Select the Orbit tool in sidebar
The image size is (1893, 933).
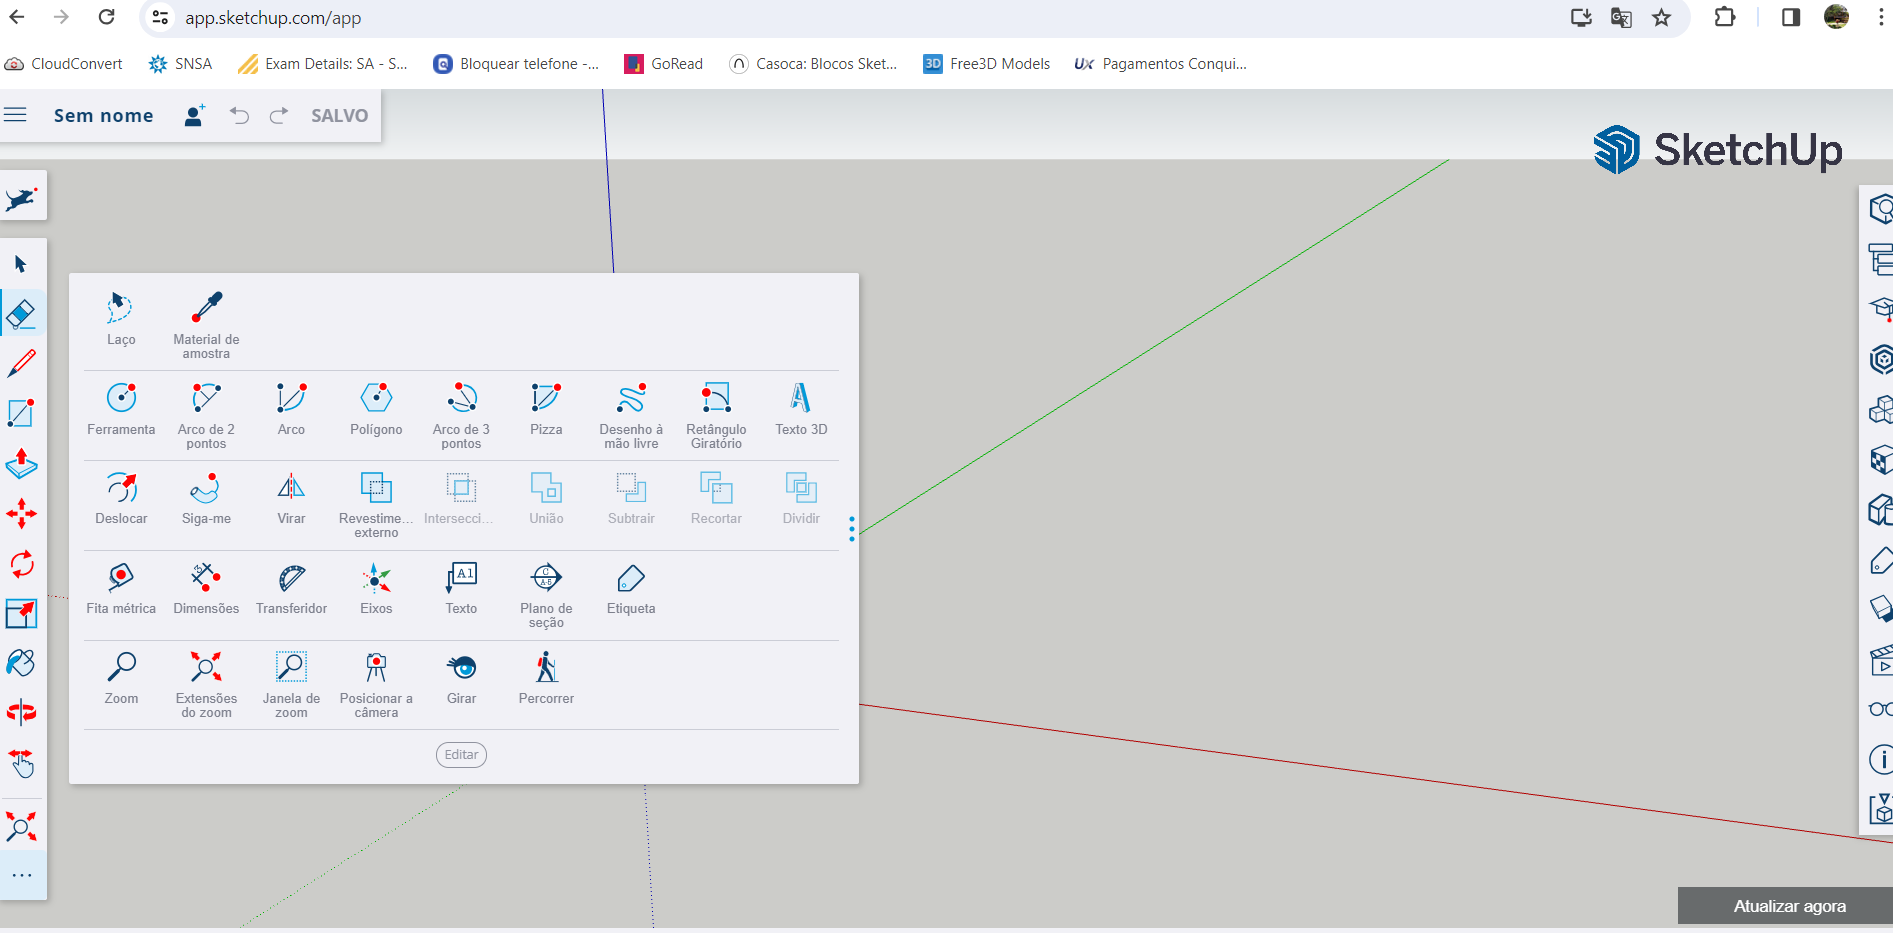tap(21, 713)
